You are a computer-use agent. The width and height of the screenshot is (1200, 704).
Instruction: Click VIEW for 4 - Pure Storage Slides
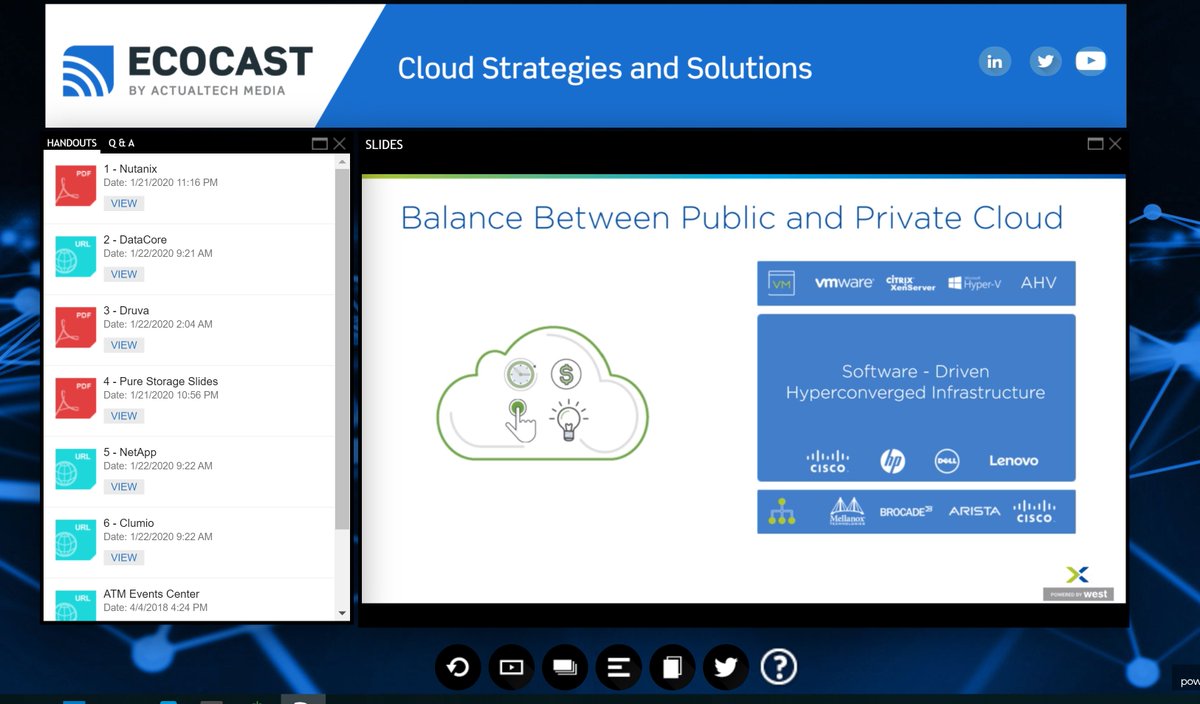(x=124, y=416)
